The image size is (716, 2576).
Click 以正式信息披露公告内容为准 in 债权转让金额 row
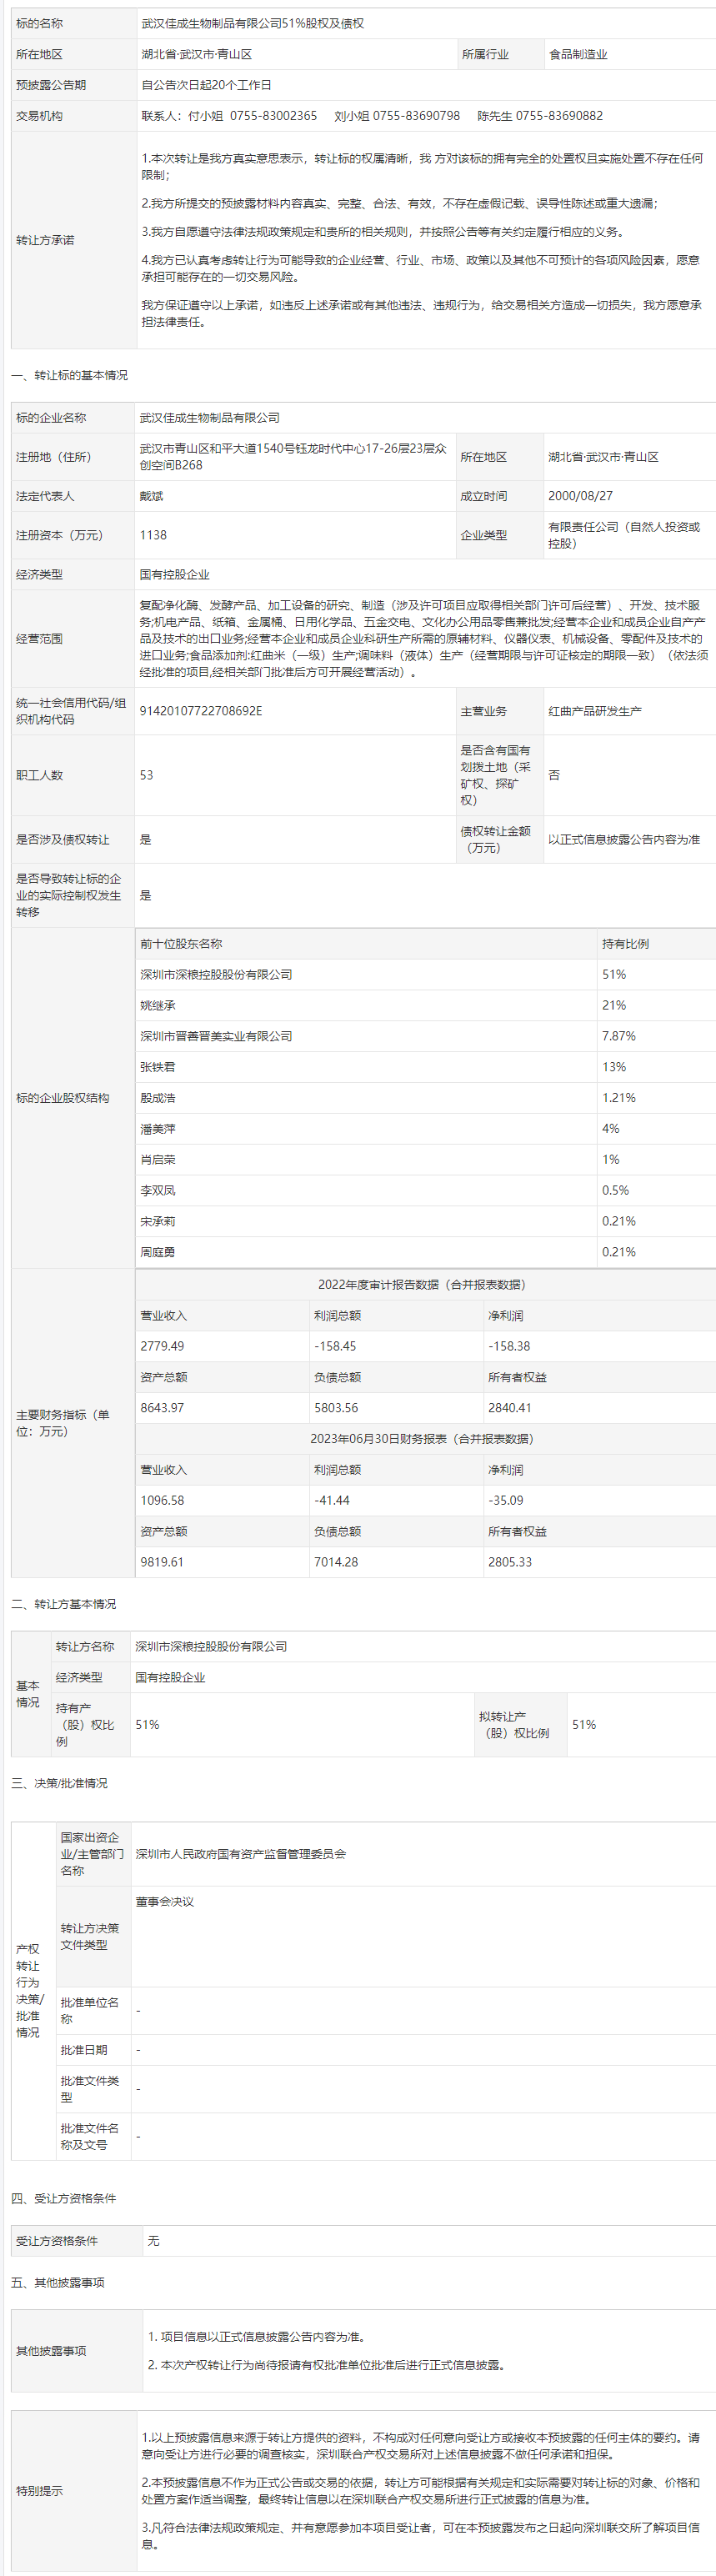pyautogui.click(x=624, y=840)
